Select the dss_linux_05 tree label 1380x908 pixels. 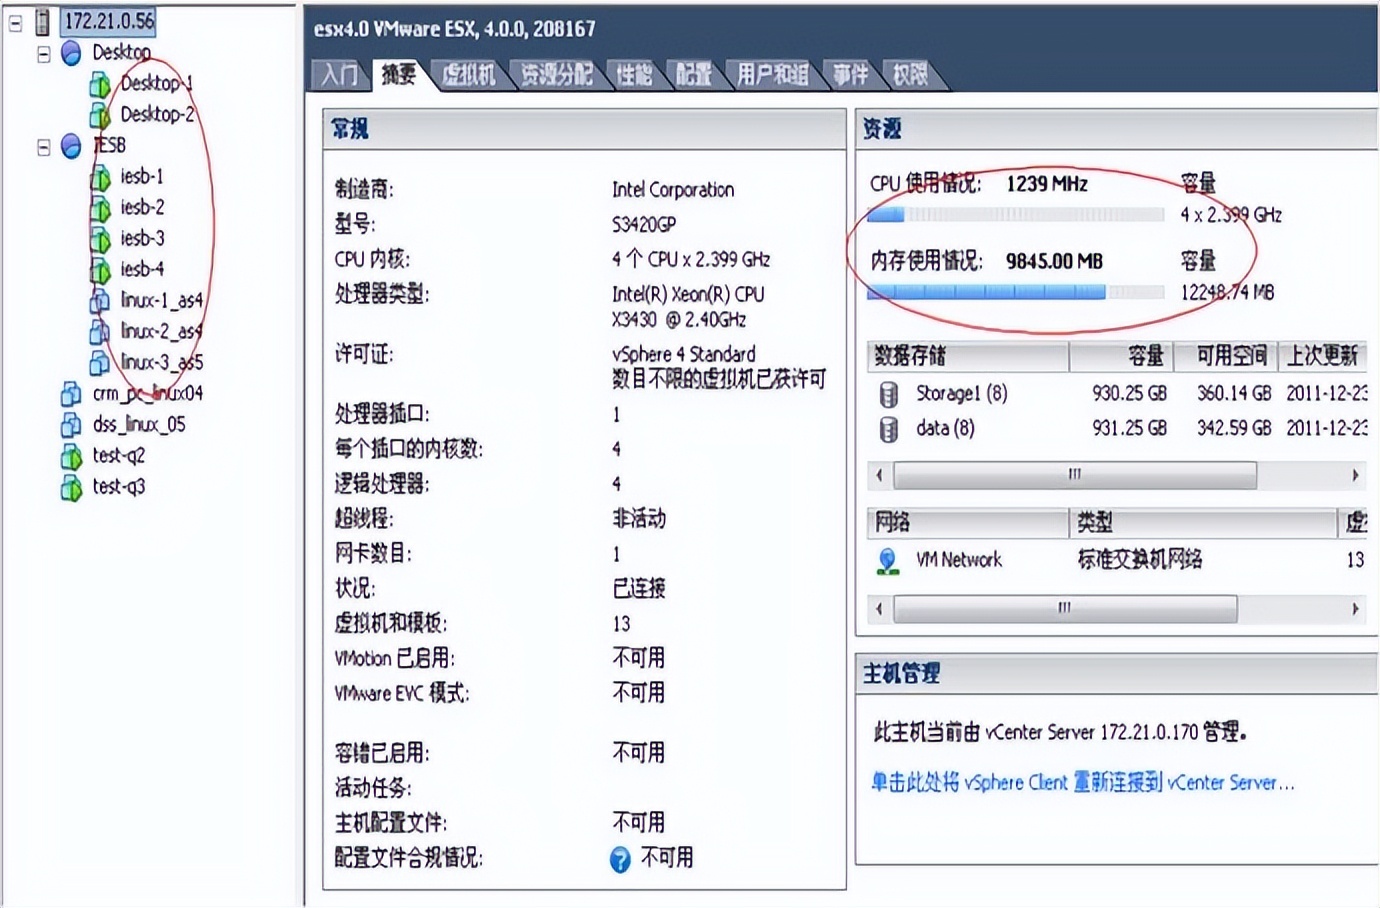[x=139, y=424]
